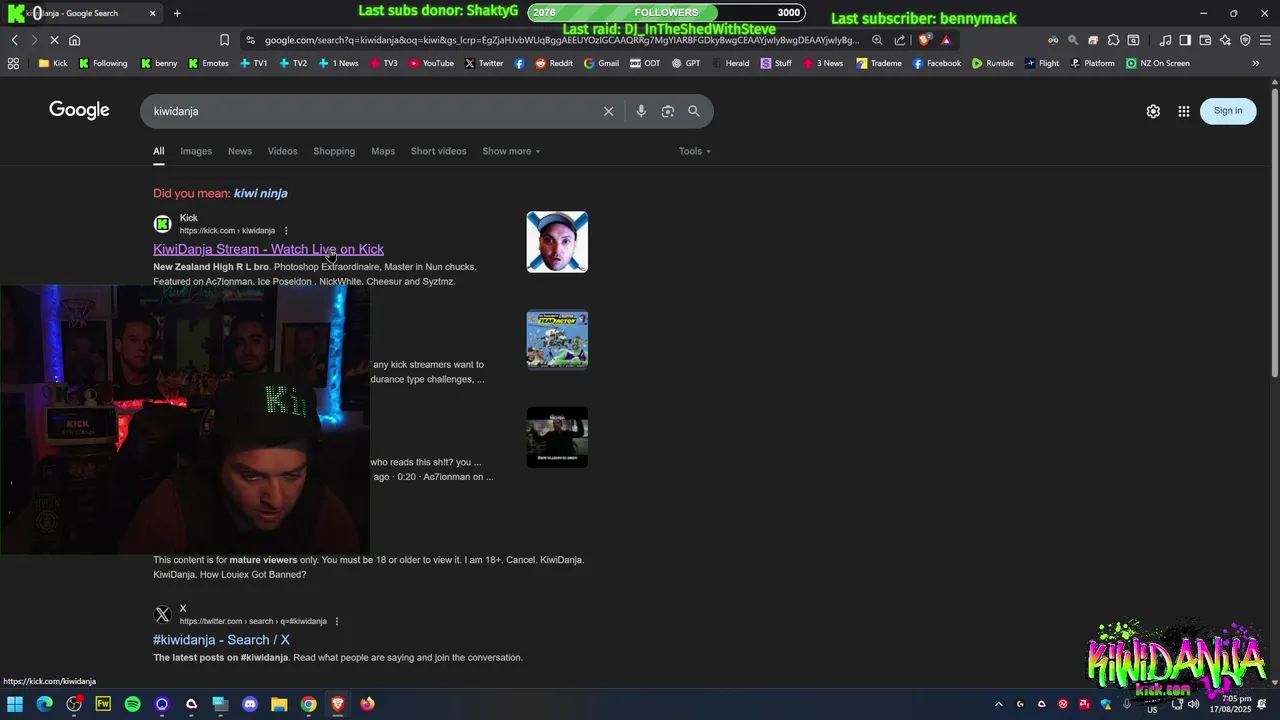Expand the Tools dropdown

[x=695, y=151]
